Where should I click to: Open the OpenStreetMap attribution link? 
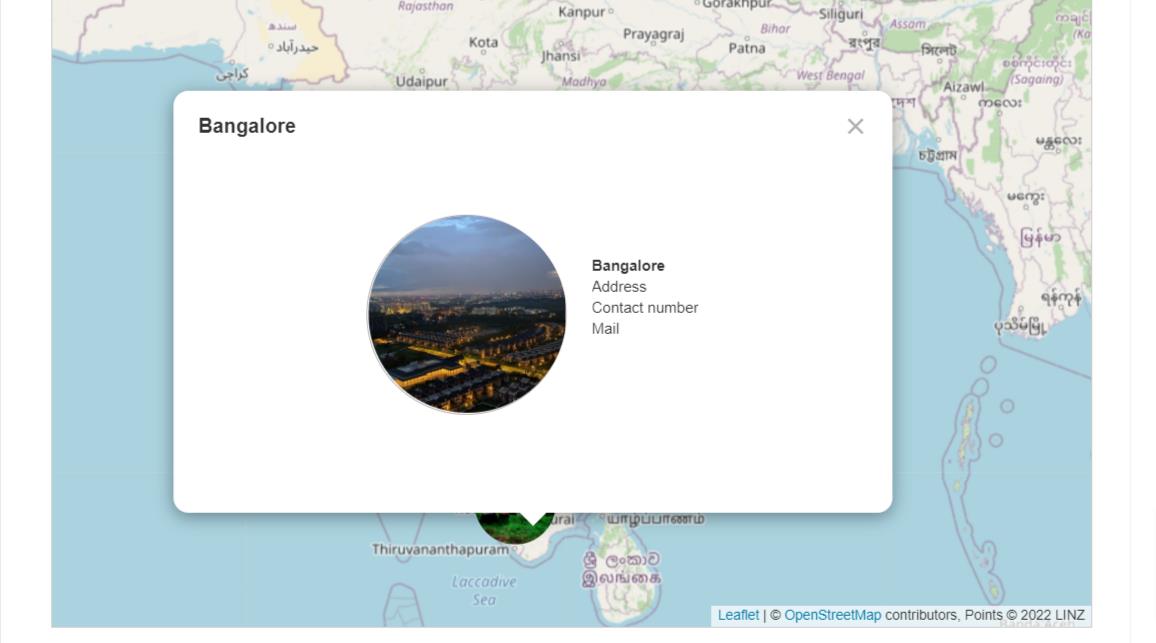832,615
